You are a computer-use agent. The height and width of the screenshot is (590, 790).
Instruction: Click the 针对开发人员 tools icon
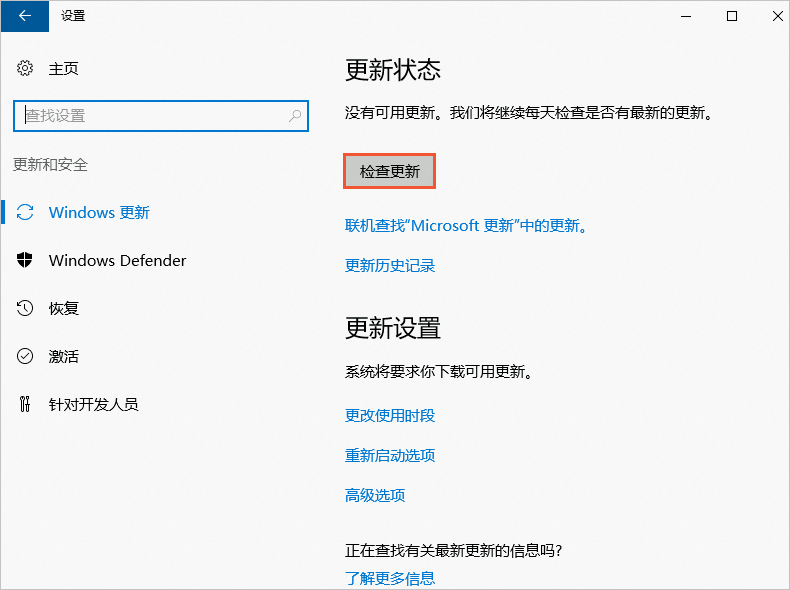[x=25, y=404]
